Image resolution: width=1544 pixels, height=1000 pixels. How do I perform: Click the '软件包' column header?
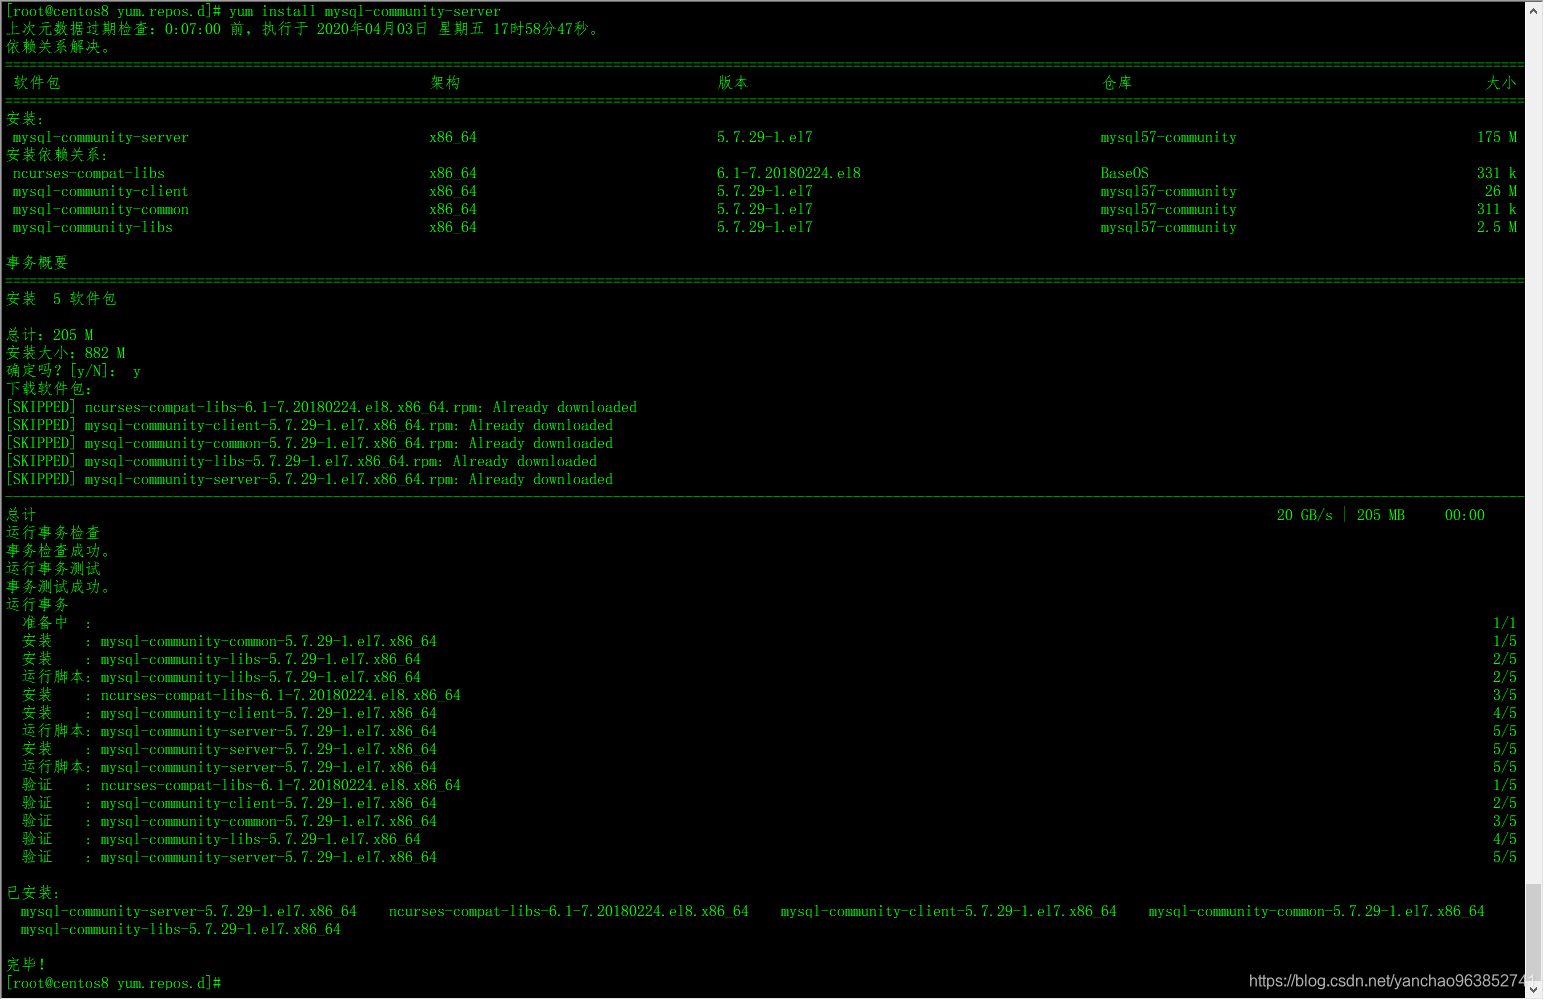coord(37,83)
